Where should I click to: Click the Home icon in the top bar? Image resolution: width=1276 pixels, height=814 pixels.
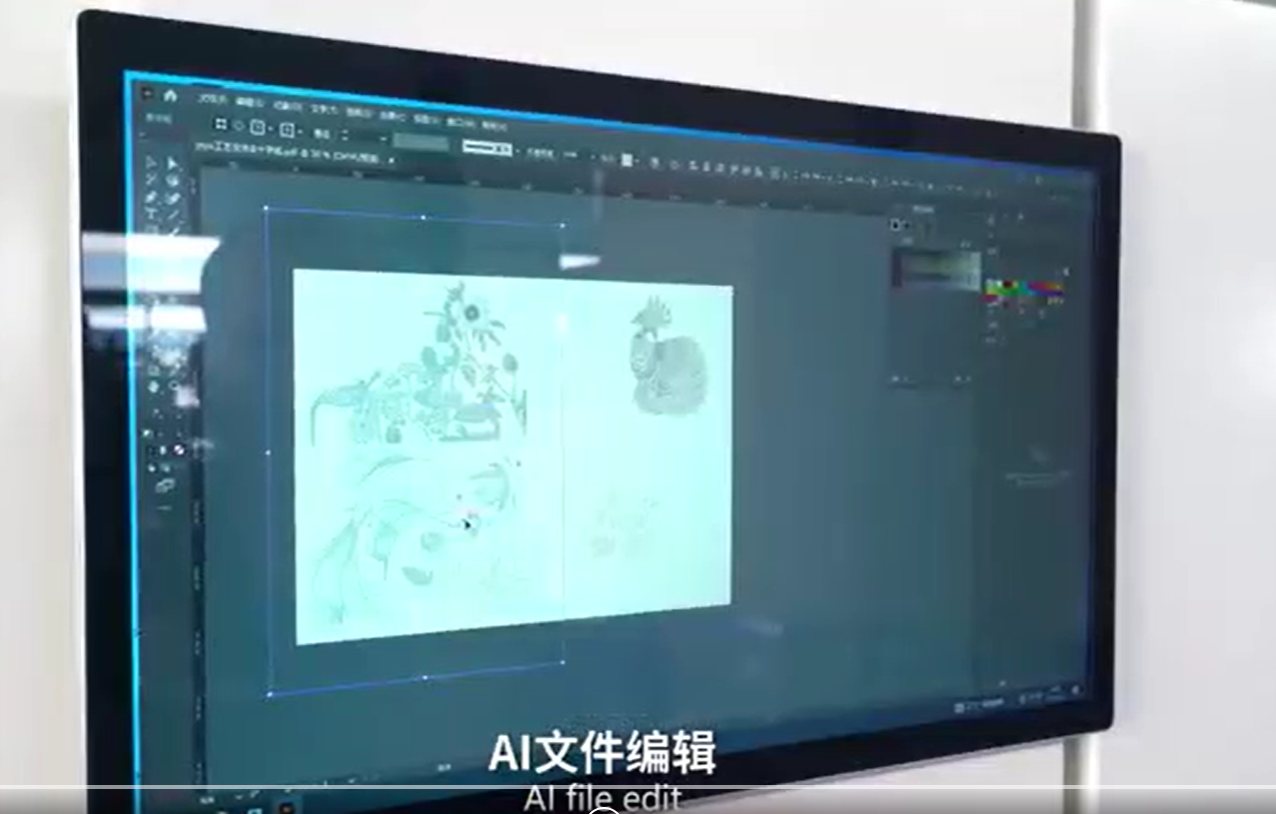tap(170, 95)
